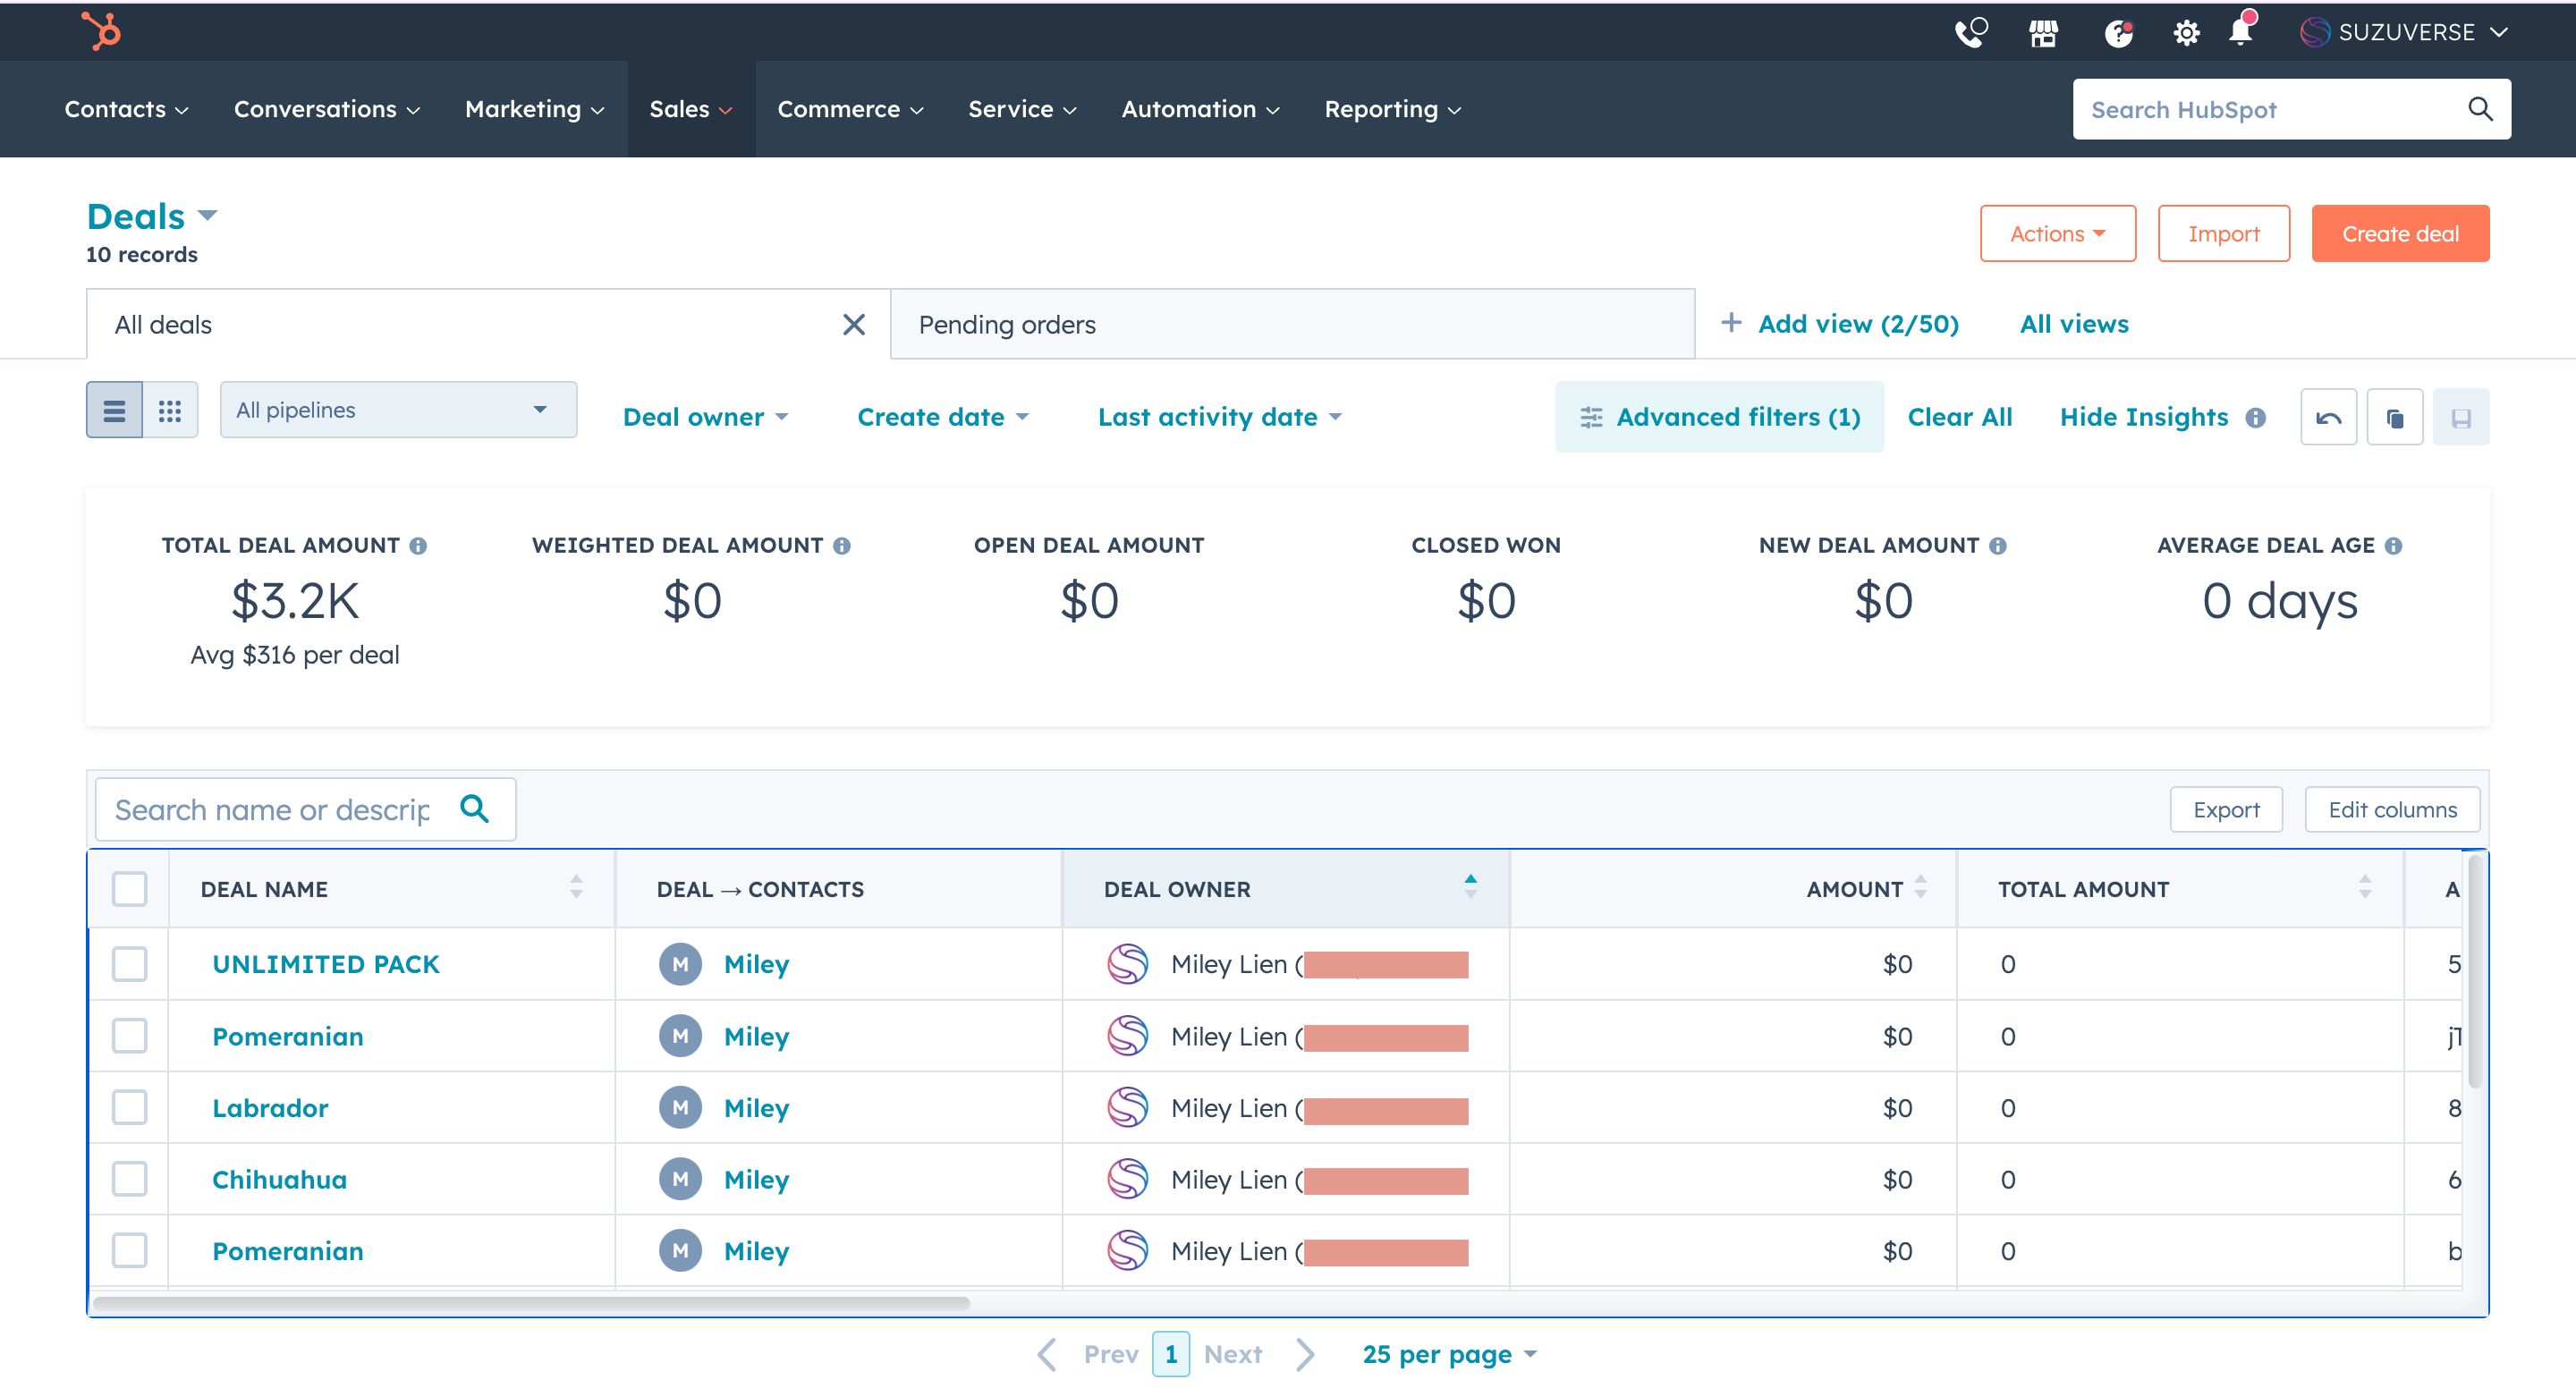Click the Create deal button

pos(2399,234)
